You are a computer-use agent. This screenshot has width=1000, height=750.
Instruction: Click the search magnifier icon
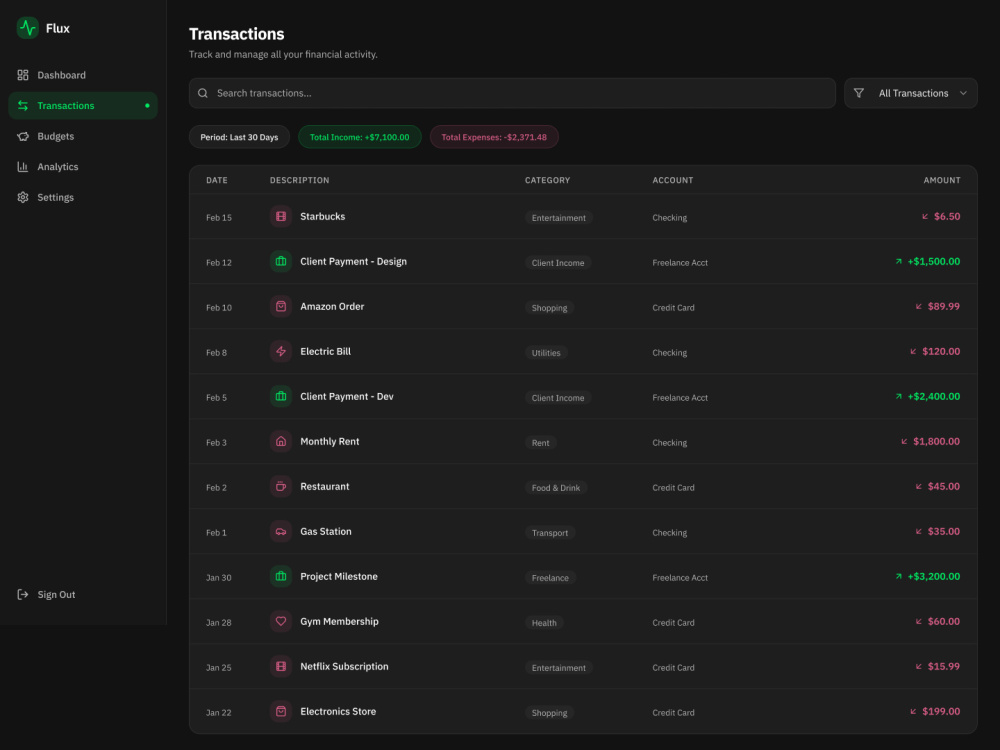pyautogui.click(x=203, y=93)
